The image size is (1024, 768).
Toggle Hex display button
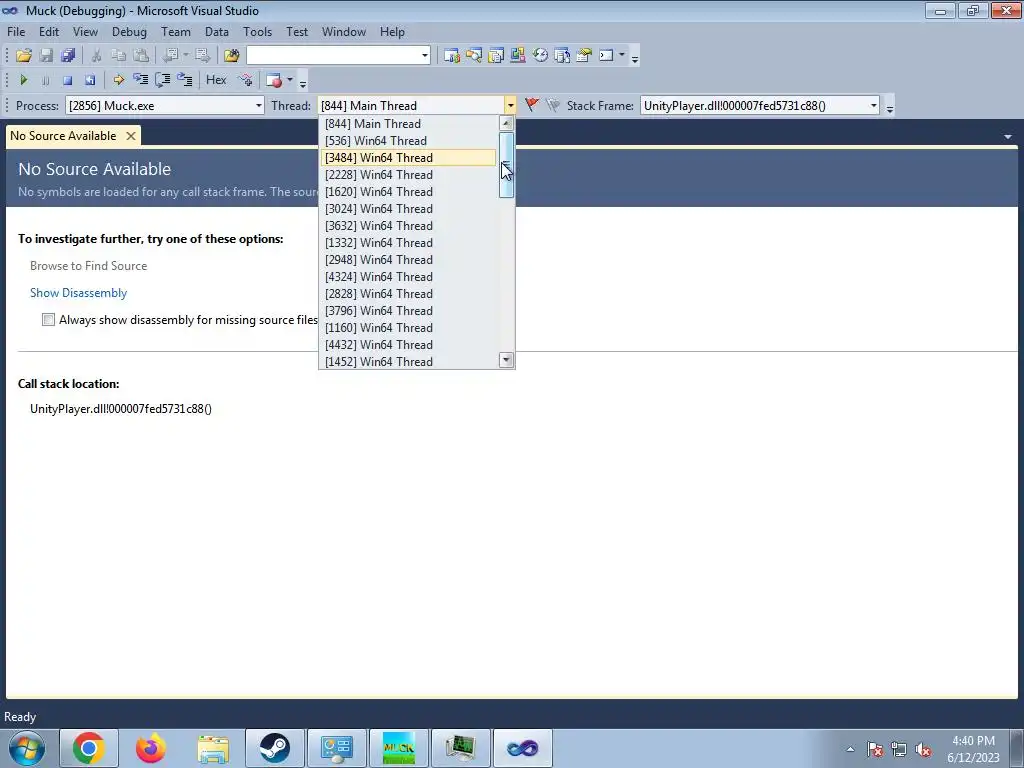[216, 80]
